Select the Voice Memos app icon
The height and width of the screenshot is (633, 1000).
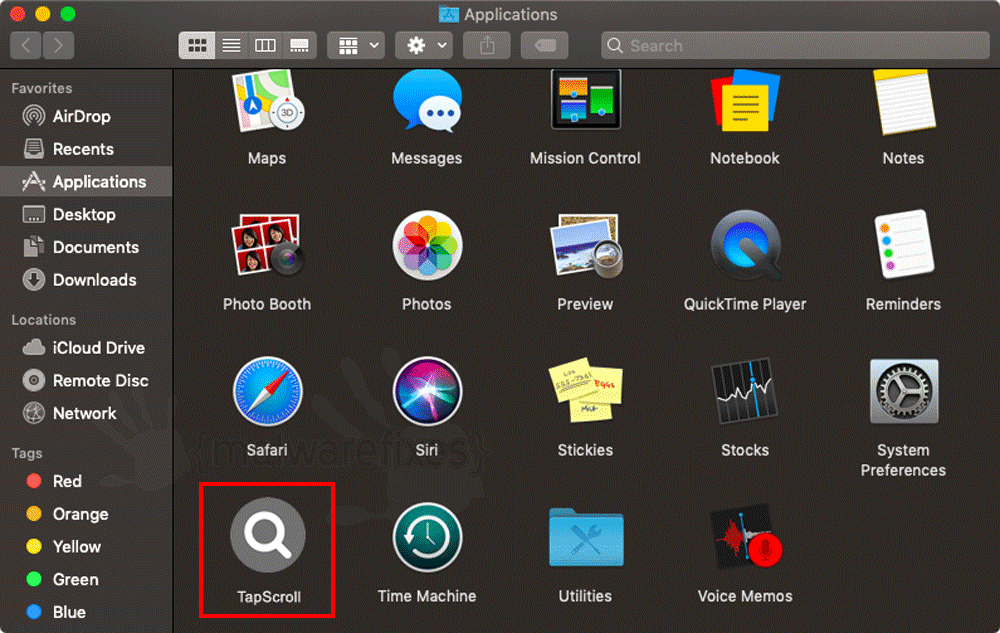745,537
